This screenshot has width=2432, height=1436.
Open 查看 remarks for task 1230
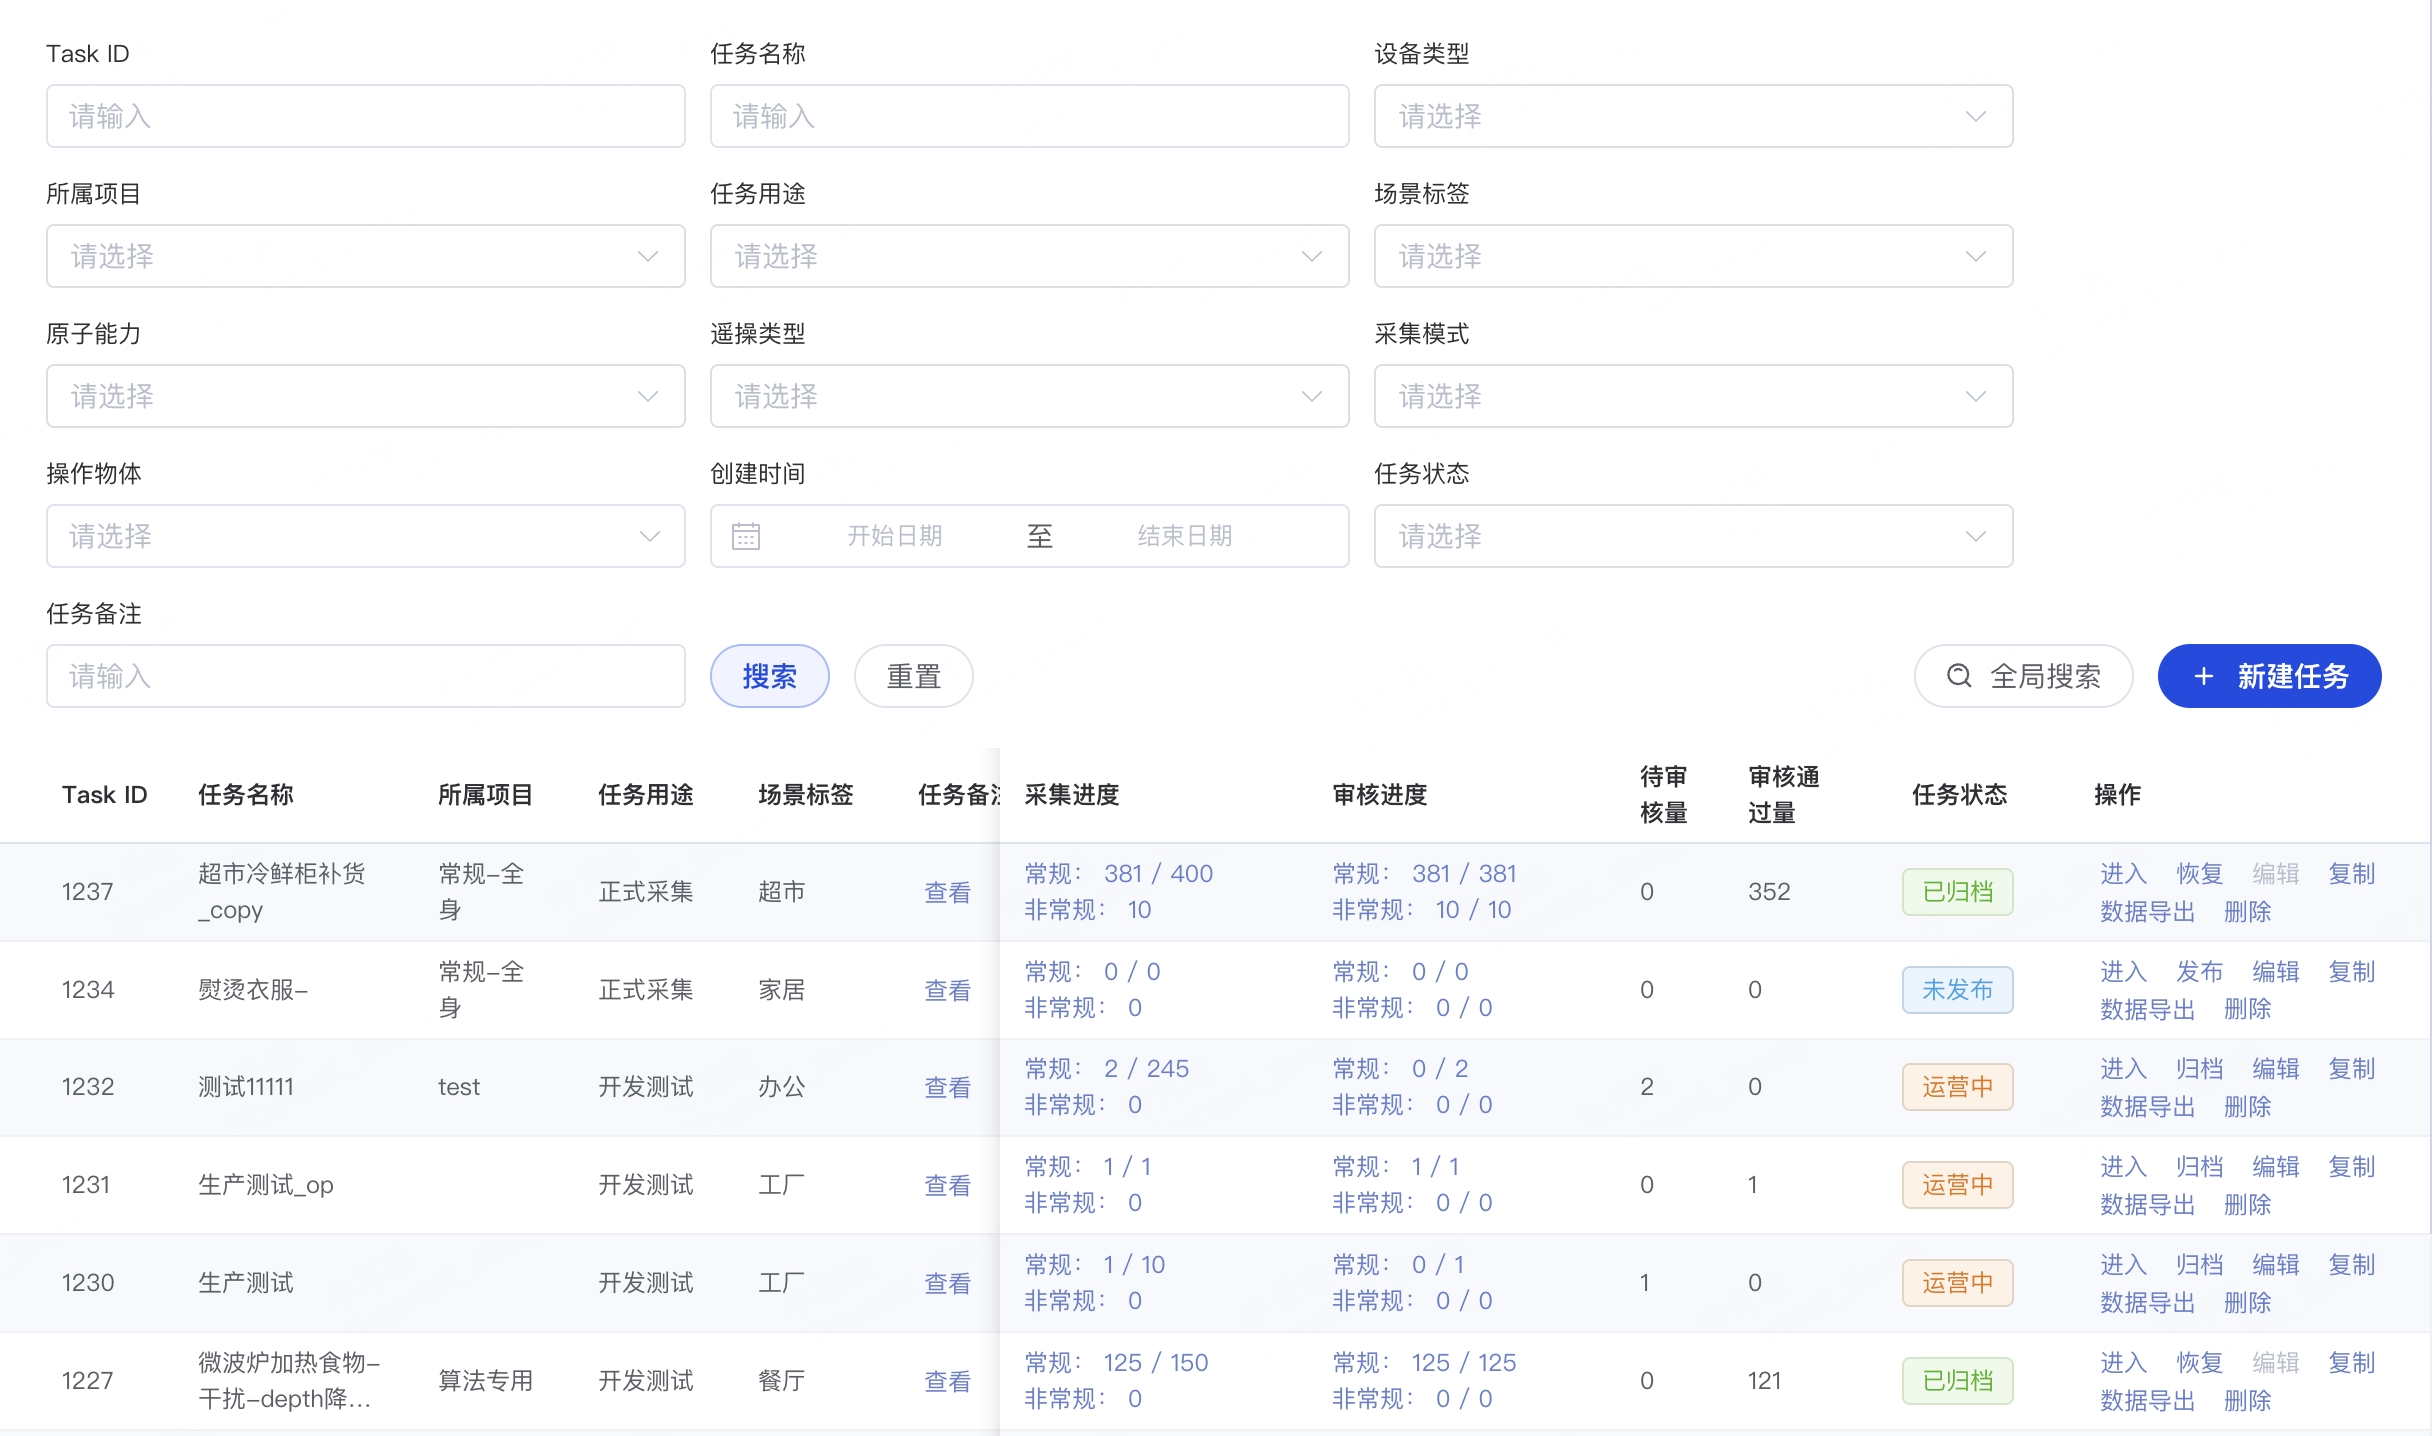tap(947, 1283)
